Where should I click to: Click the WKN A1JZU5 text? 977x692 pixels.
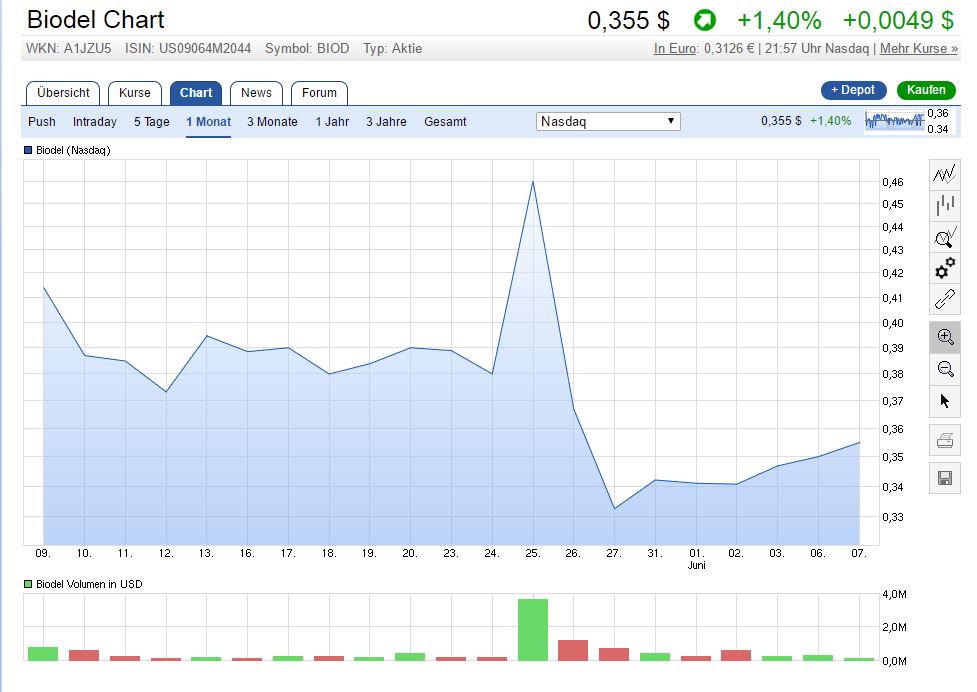pyautogui.click(x=69, y=49)
